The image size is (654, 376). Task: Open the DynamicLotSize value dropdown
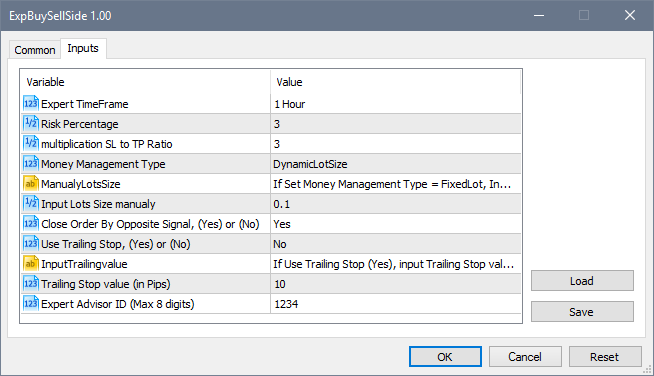(x=396, y=164)
